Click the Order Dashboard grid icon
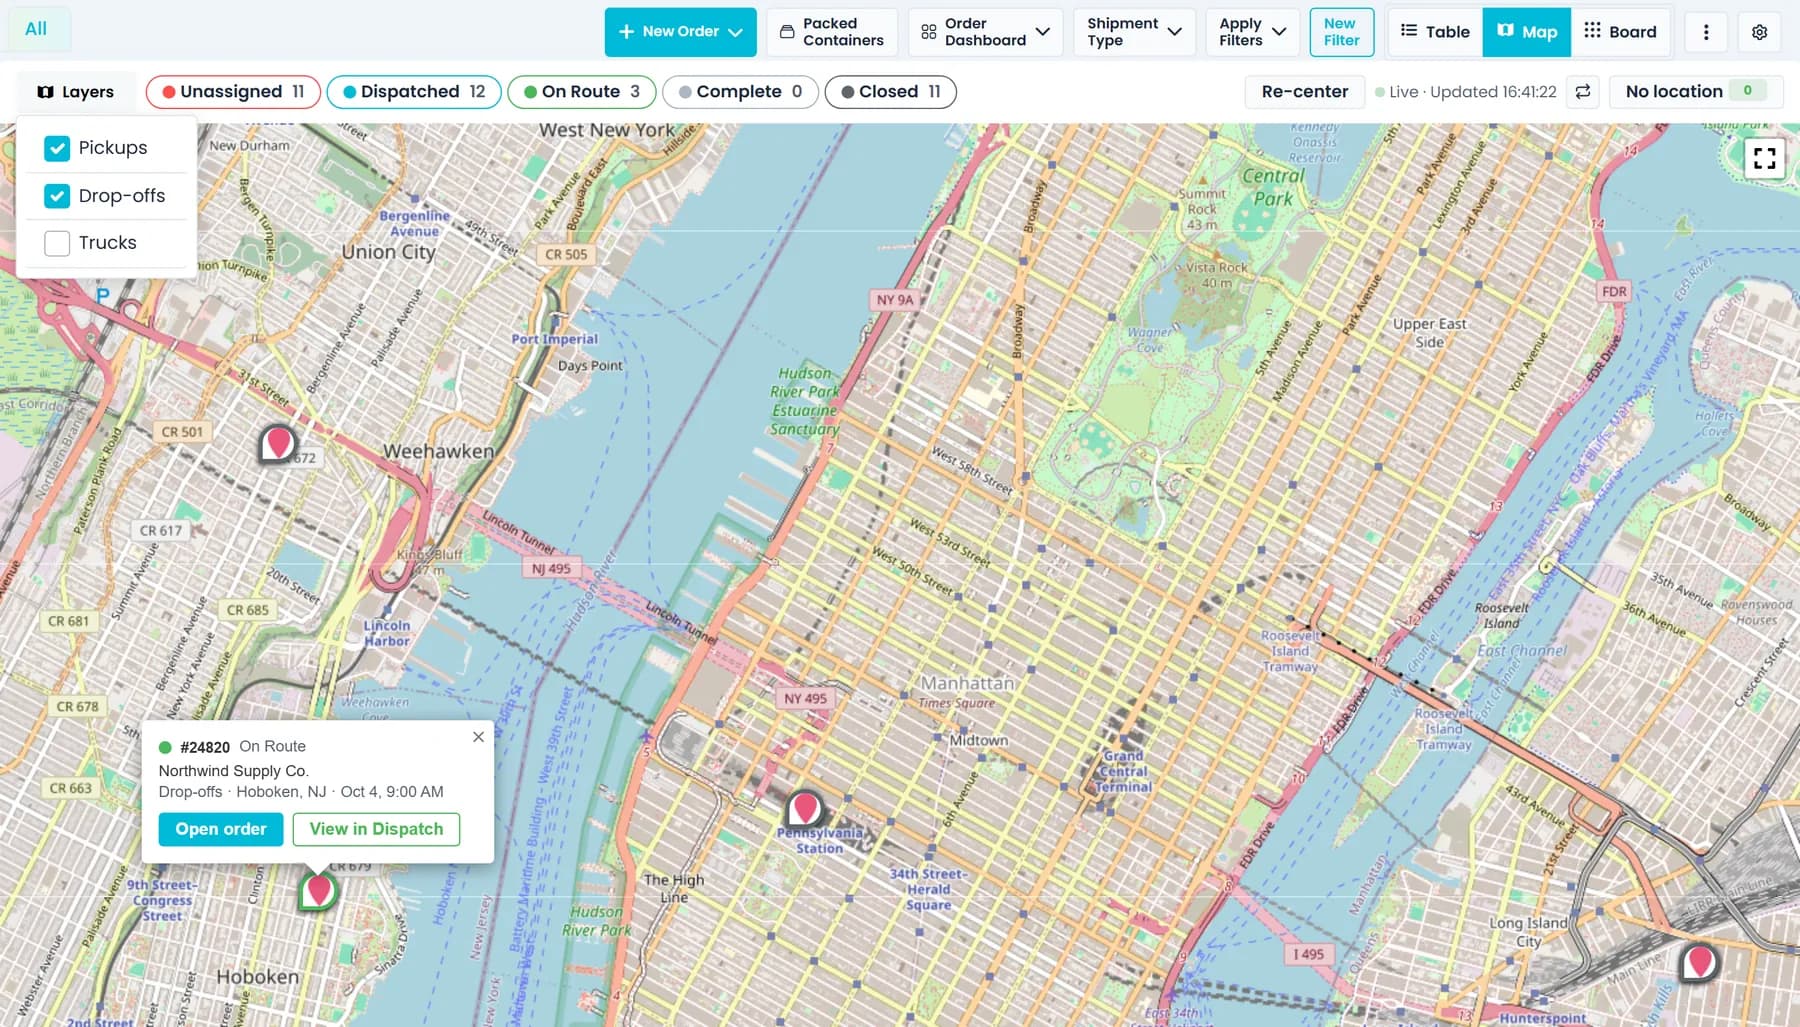1800x1027 pixels. [x=929, y=32]
